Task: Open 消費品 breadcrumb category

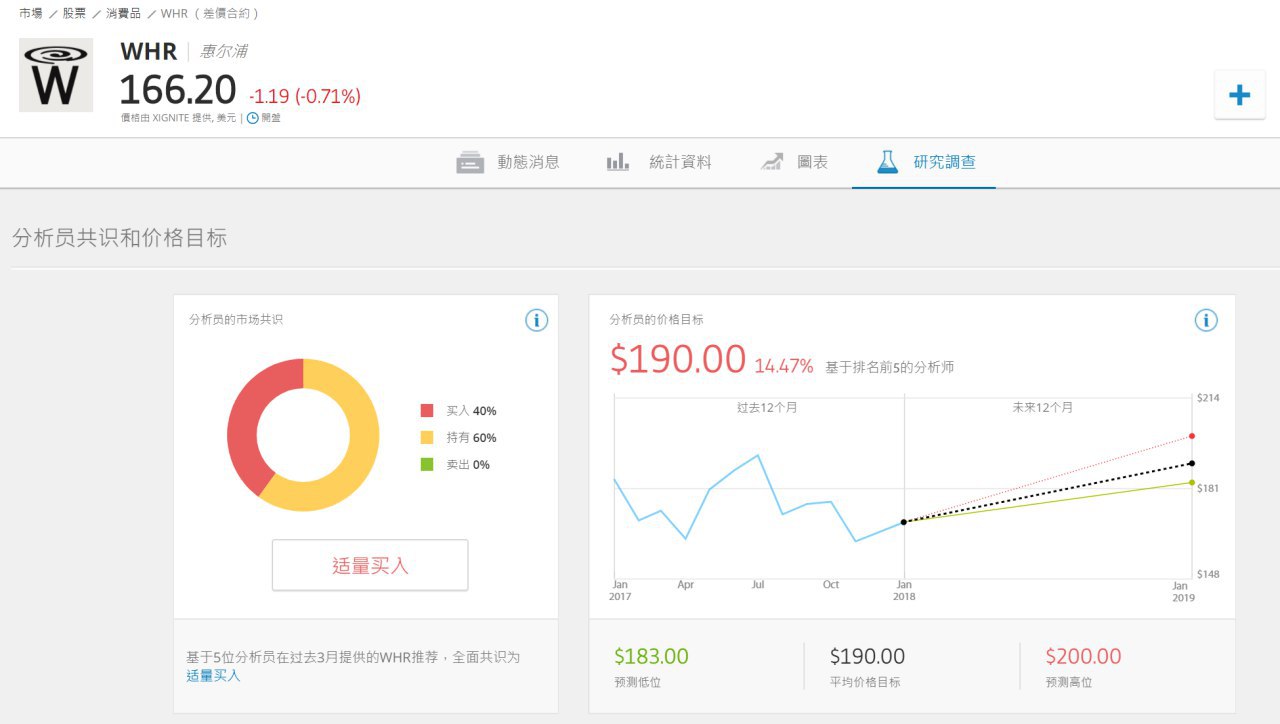Action: coord(123,14)
